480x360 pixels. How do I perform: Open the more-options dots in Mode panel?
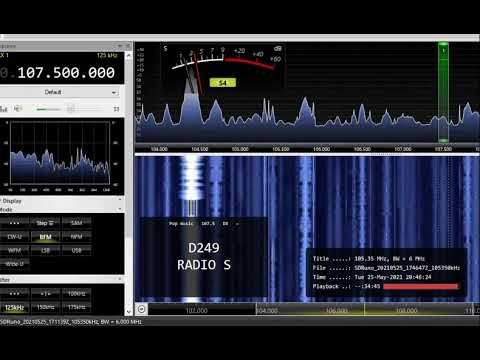pos(14,223)
